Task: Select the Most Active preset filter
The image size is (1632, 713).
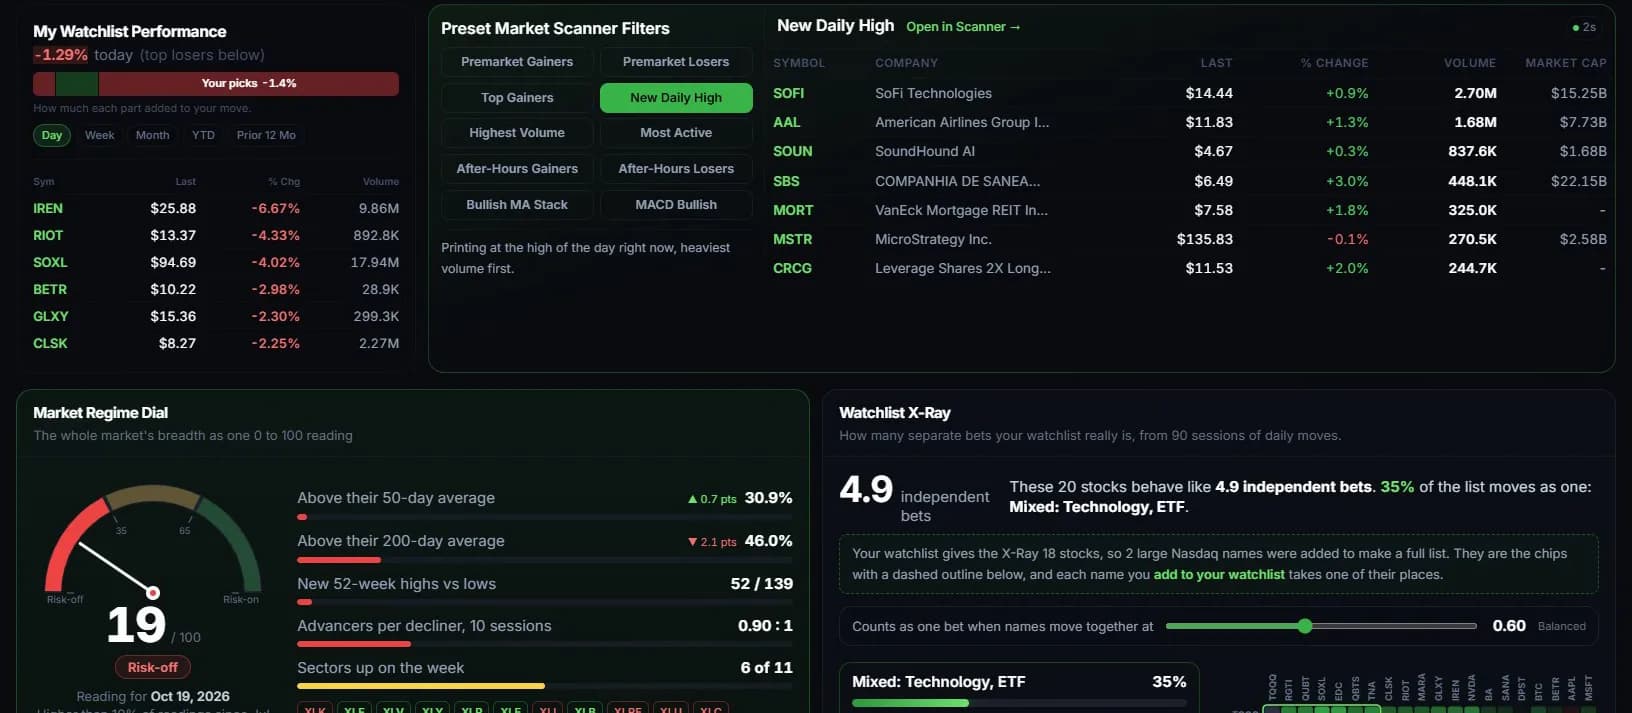Action: 676,133
